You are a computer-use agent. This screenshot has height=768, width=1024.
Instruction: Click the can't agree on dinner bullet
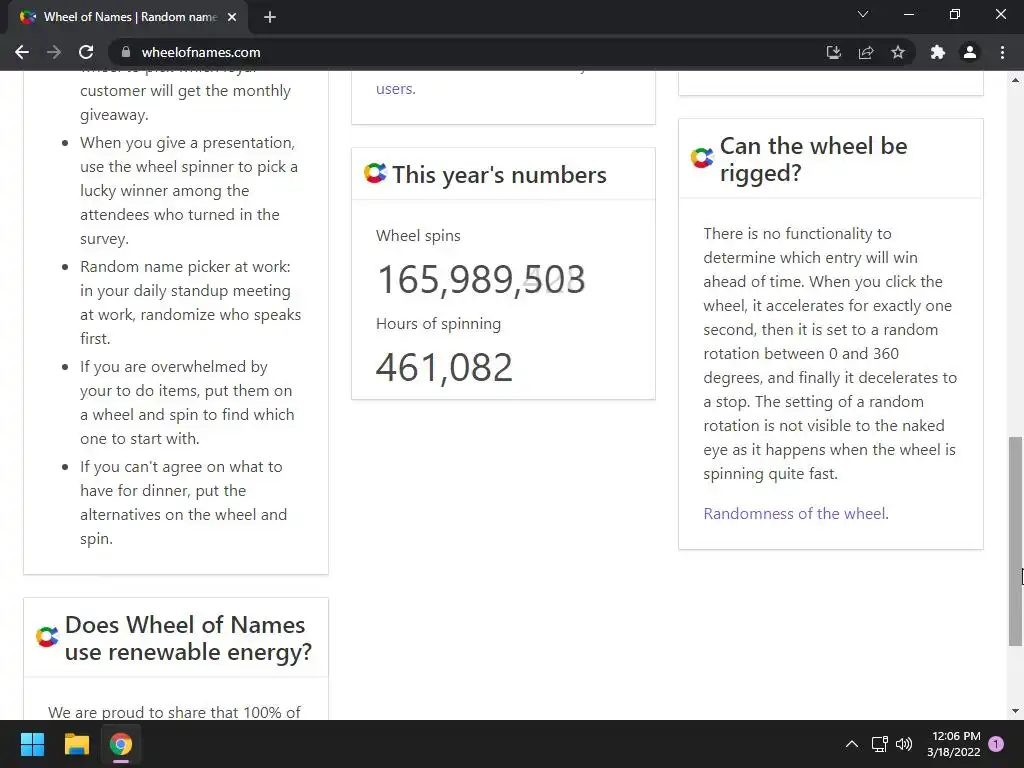pos(184,503)
